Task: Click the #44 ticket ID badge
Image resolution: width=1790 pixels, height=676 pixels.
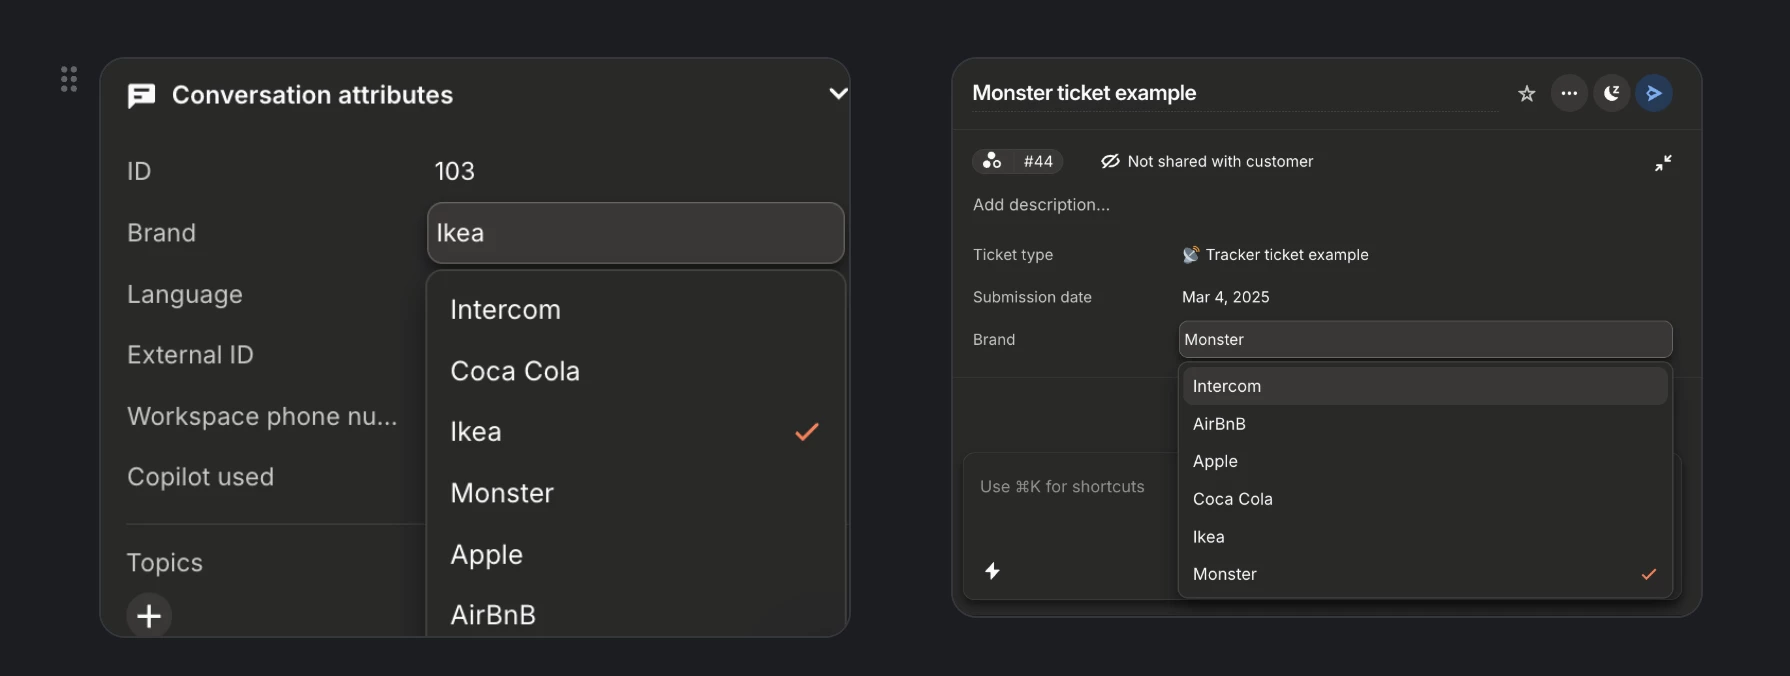Action: 1018,161
